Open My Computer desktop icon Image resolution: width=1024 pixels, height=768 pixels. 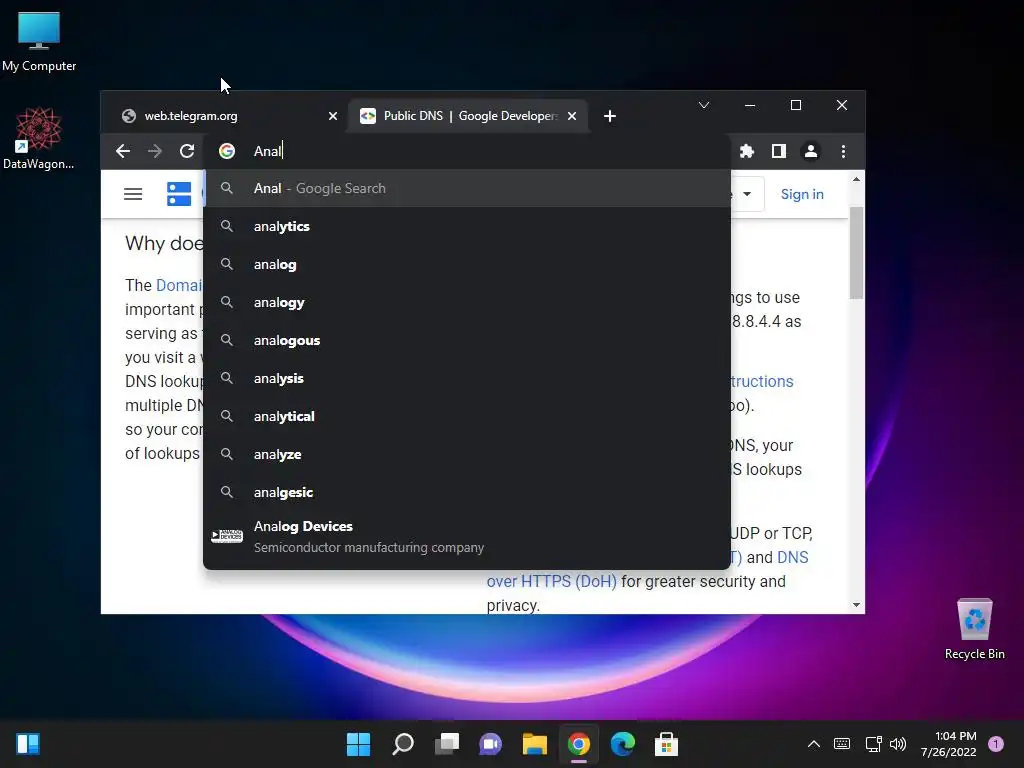39,41
